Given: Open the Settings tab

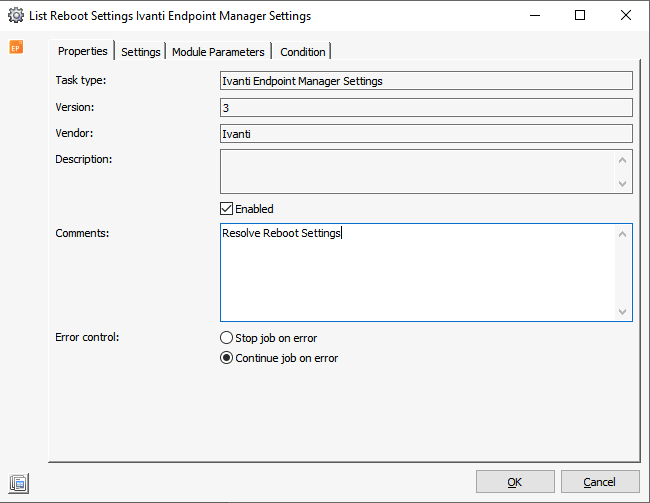Looking at the screenshot, I should coord(141,52).
